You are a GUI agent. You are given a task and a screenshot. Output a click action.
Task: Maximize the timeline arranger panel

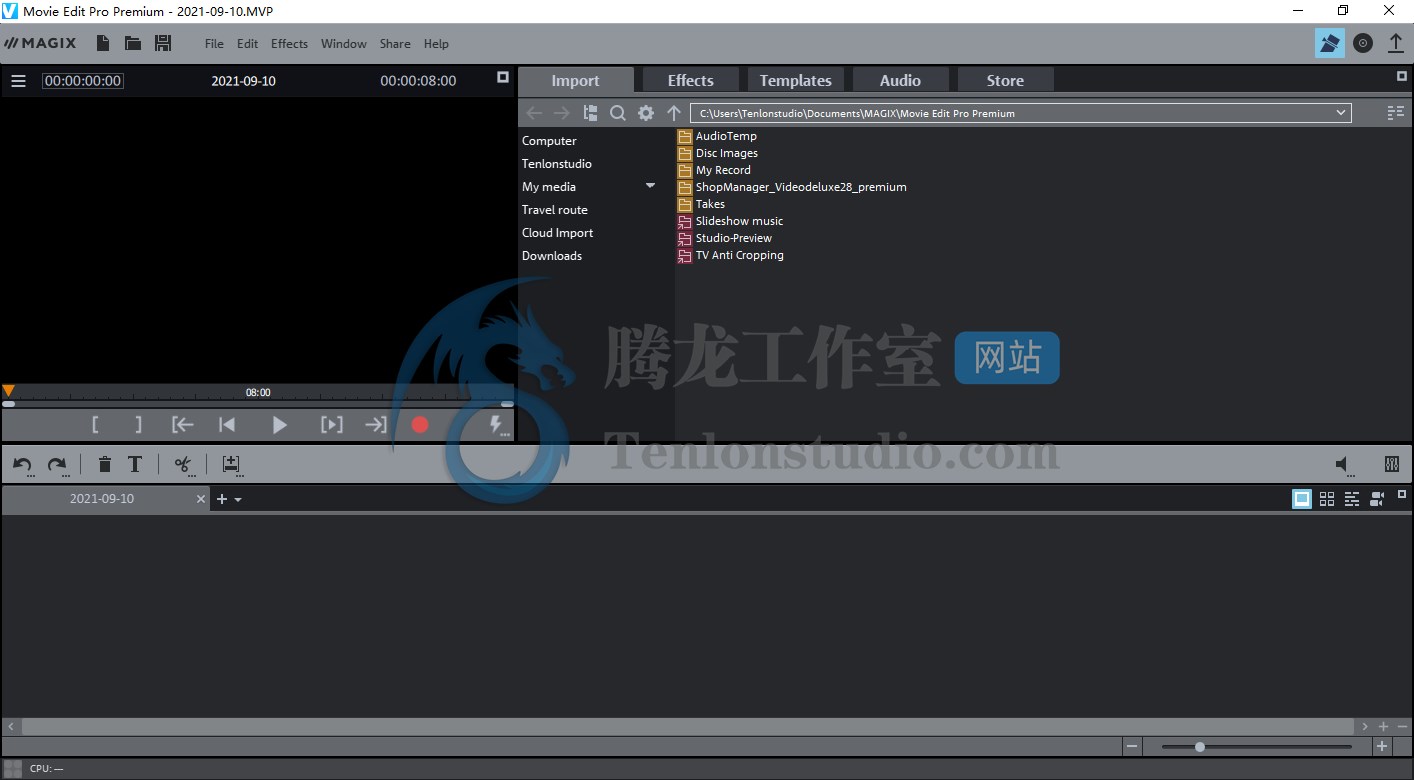point(1401,494)
